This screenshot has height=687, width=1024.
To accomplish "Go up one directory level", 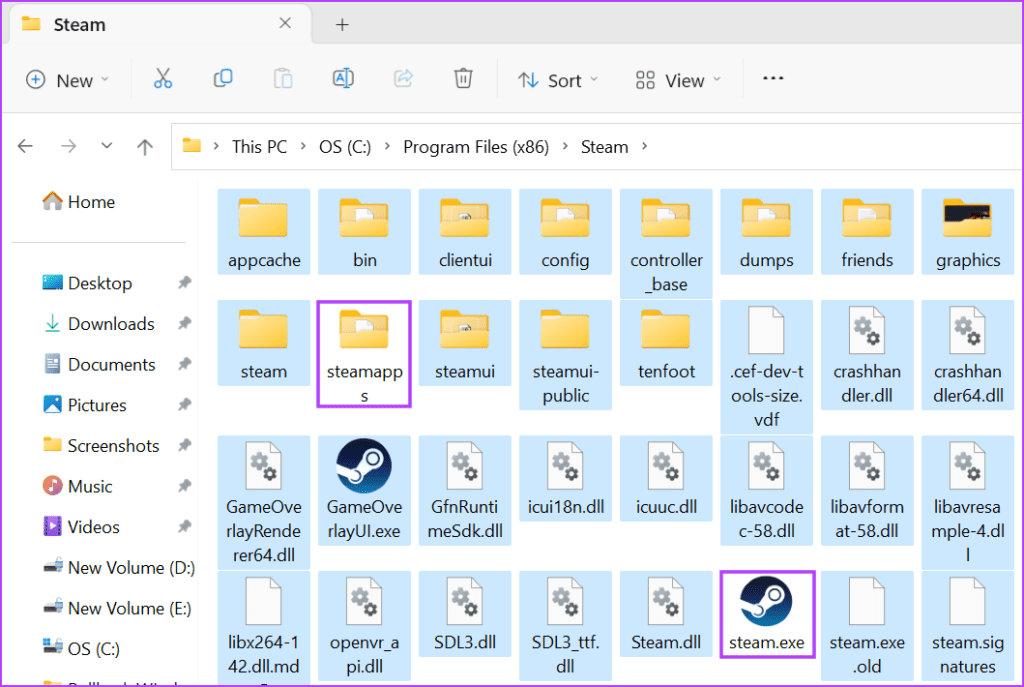I will [x=145, y=146].
